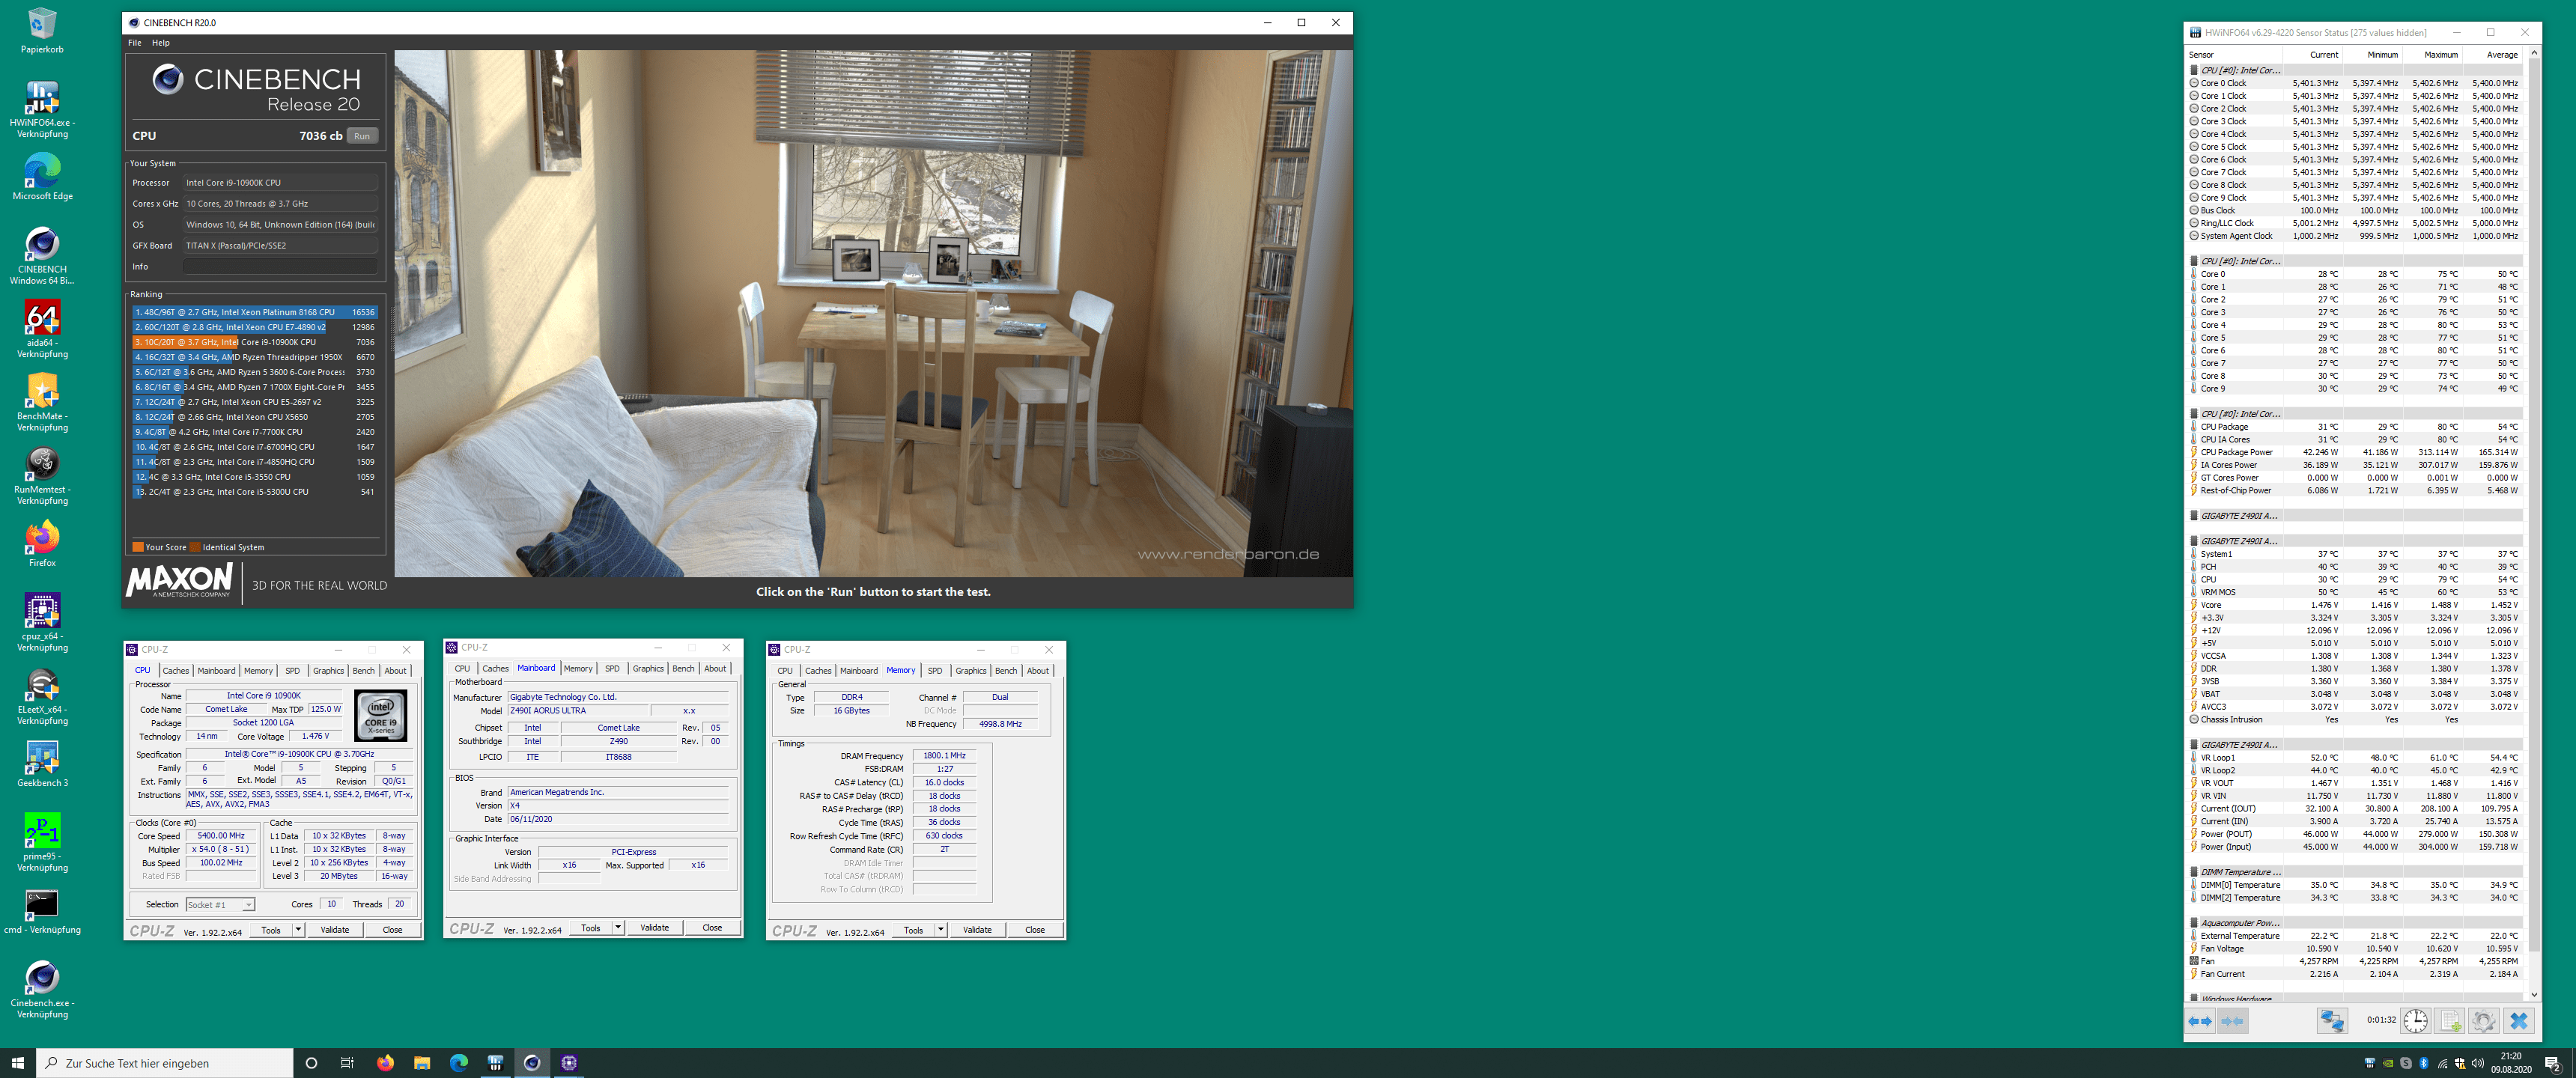This screenshot has height=1078, width=2576.
Task: Select VRM MOS temperature row in HWiNFO
Action: [x=2355, y=592]
